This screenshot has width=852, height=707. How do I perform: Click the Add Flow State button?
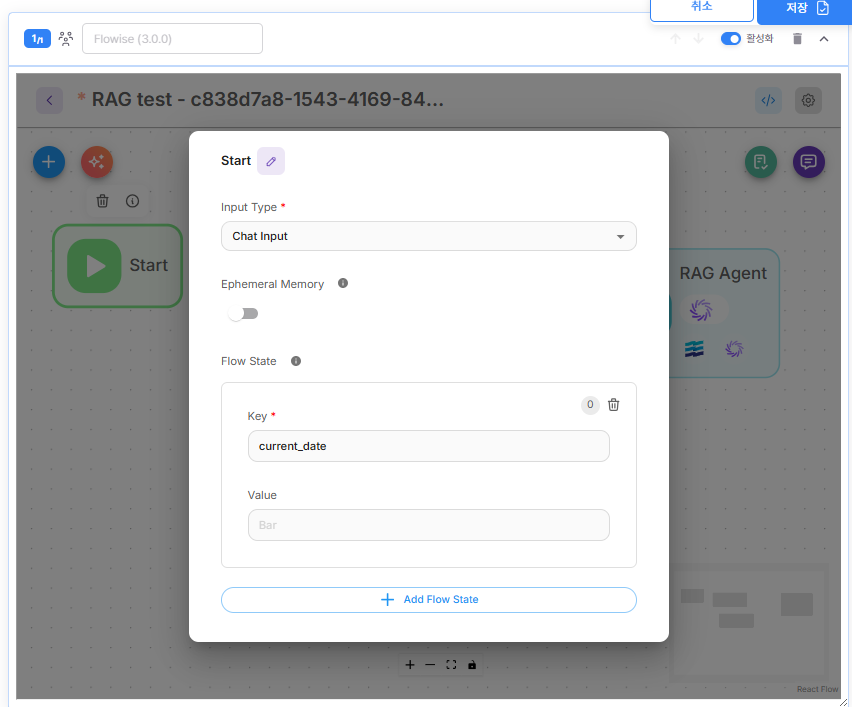pos(428,600)
